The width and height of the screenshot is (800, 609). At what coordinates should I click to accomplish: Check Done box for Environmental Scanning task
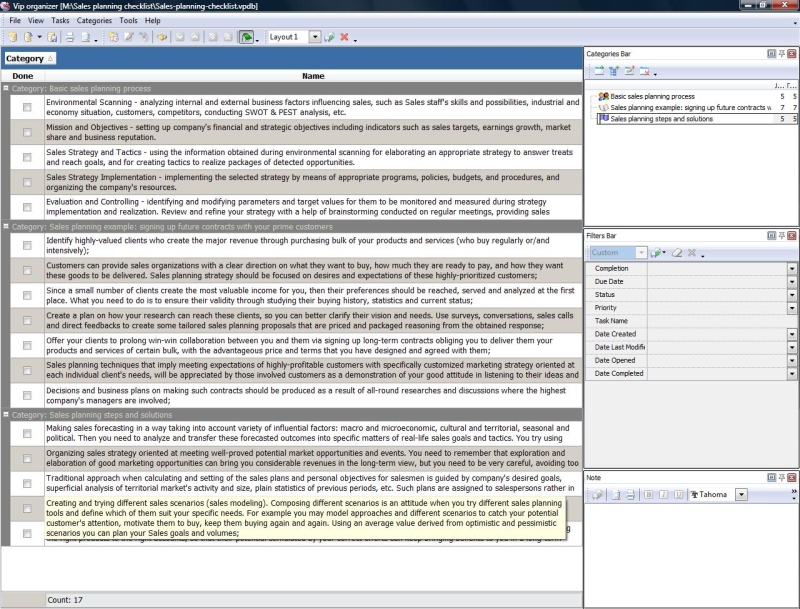(x=27, y=106)
